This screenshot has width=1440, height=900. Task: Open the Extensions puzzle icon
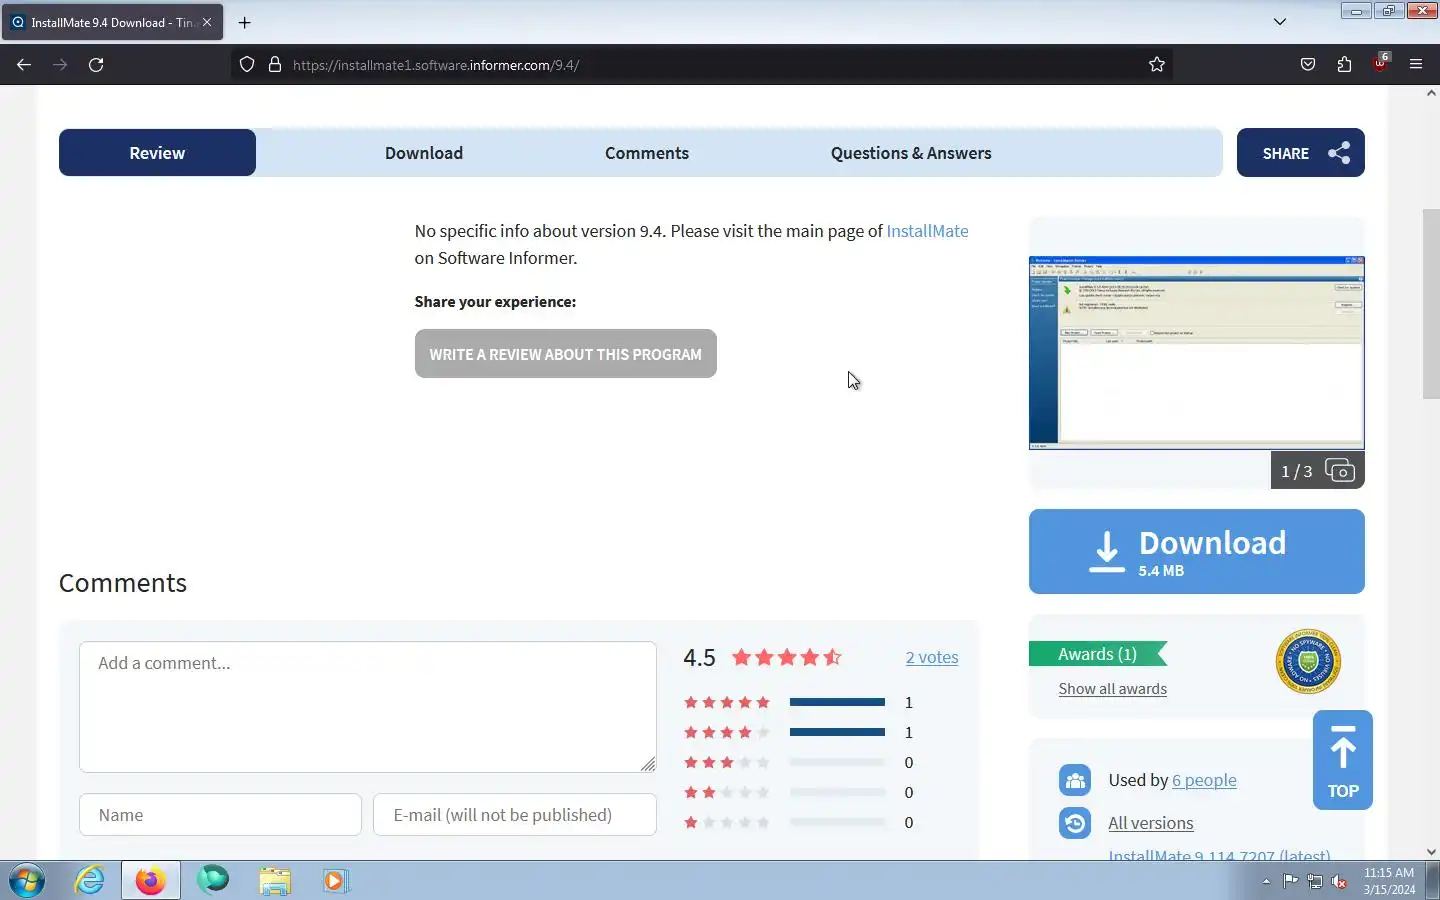tap(1344, 65)
